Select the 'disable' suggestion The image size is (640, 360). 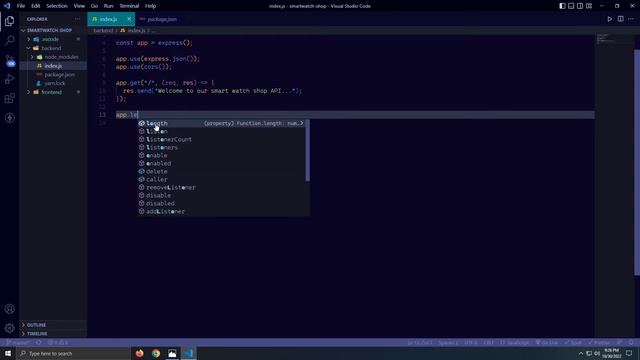[x=222, y=196]
